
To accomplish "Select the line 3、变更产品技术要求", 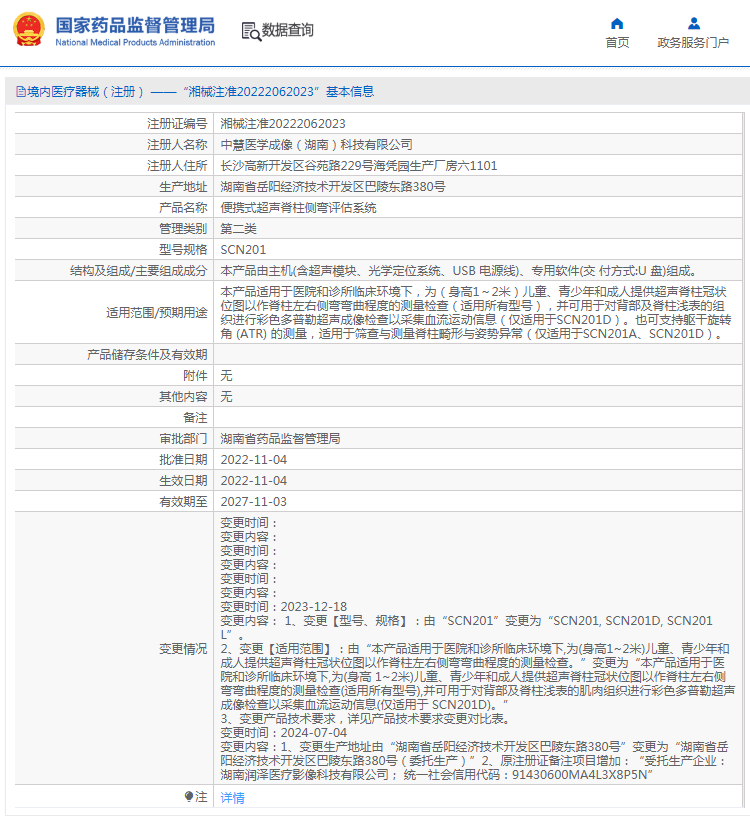I will point(366,719).
